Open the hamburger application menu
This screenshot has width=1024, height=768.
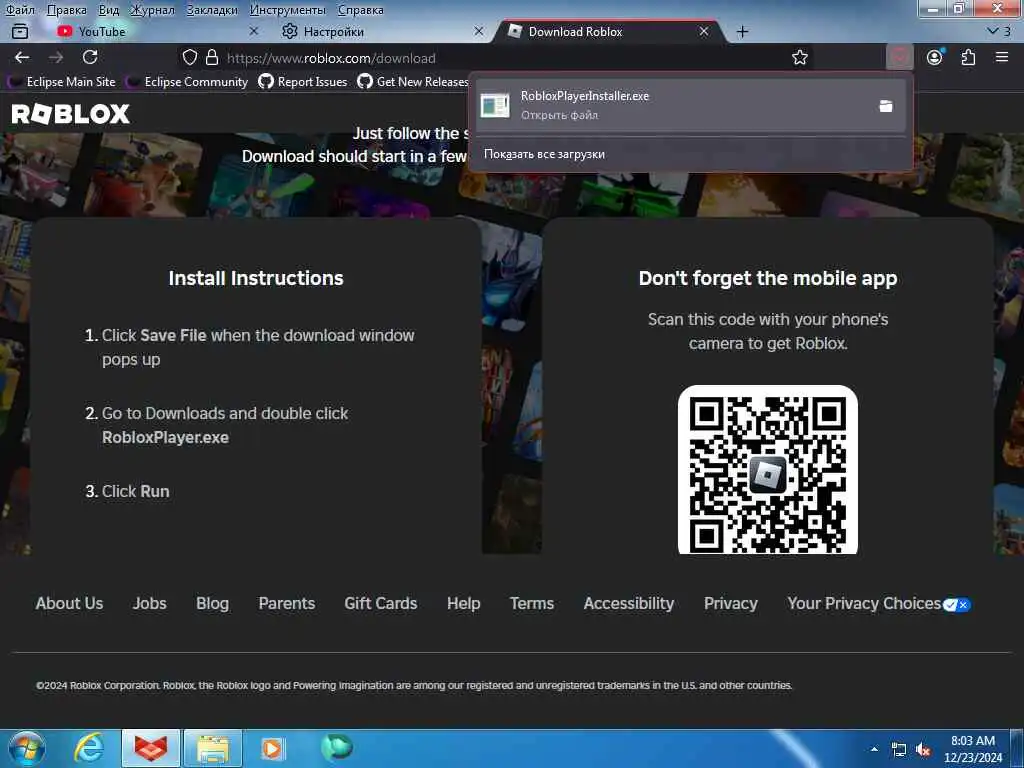point(1002,57)
